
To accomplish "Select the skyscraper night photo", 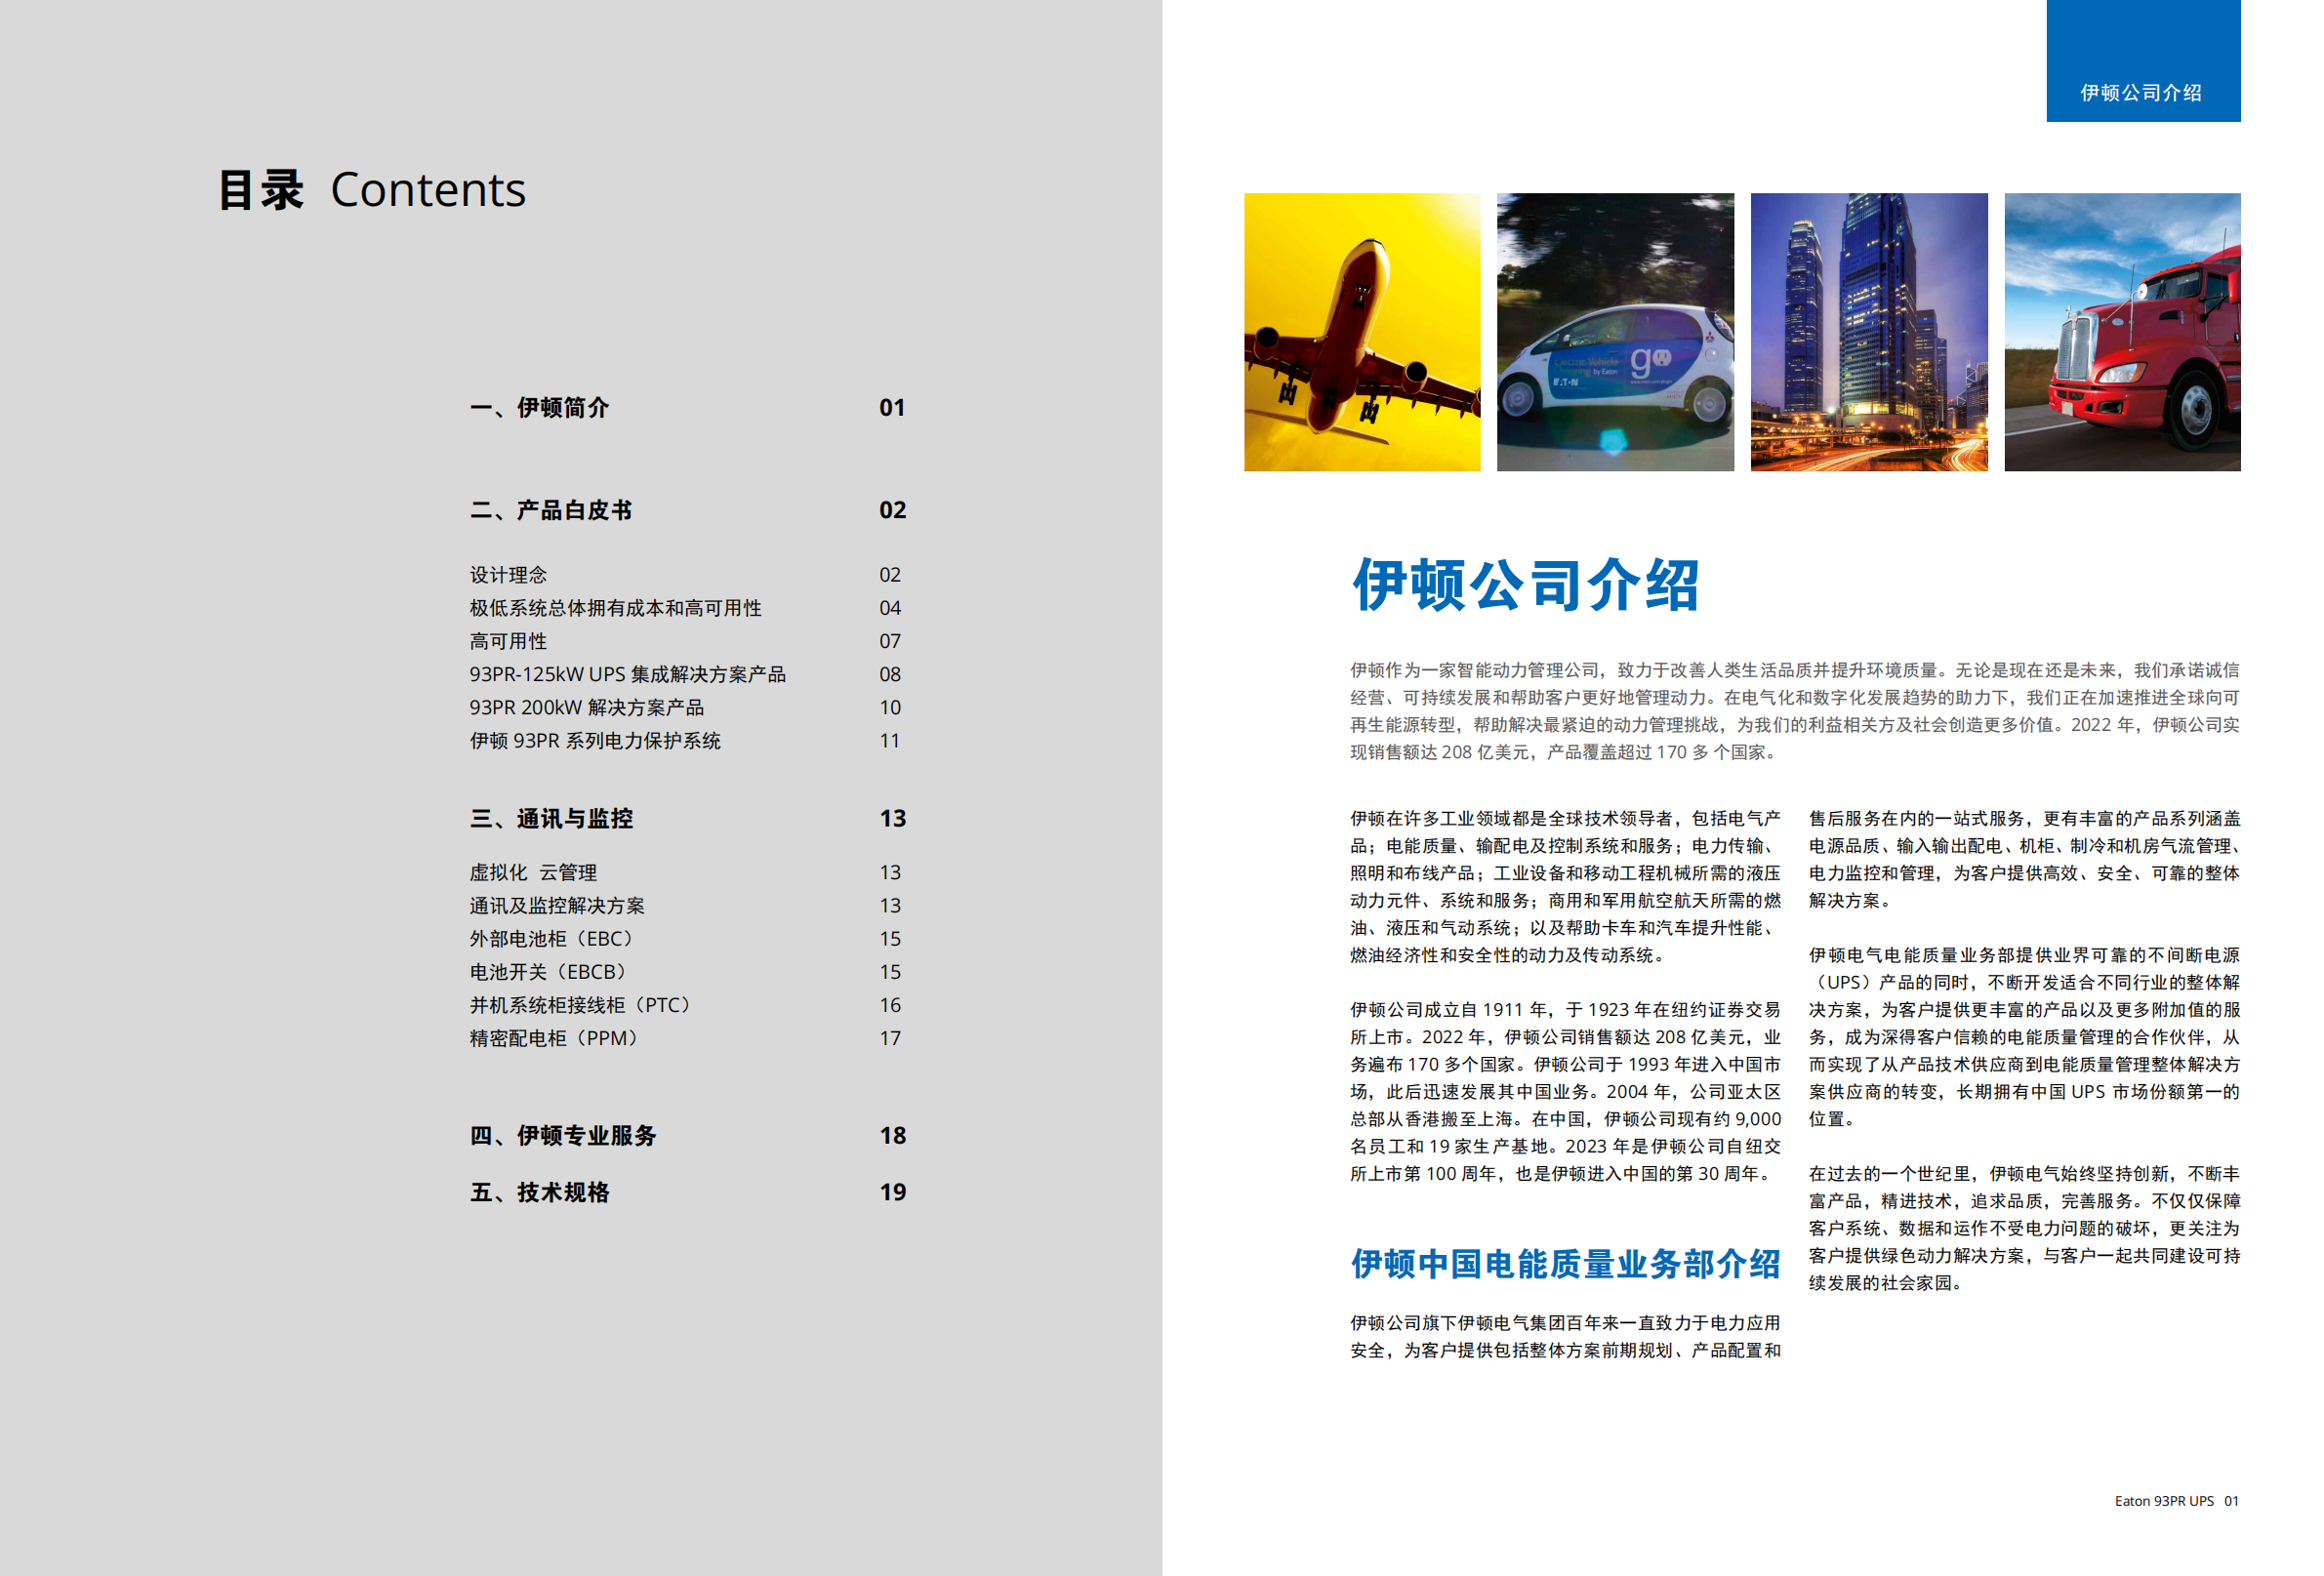I will tap(1868, 332).
